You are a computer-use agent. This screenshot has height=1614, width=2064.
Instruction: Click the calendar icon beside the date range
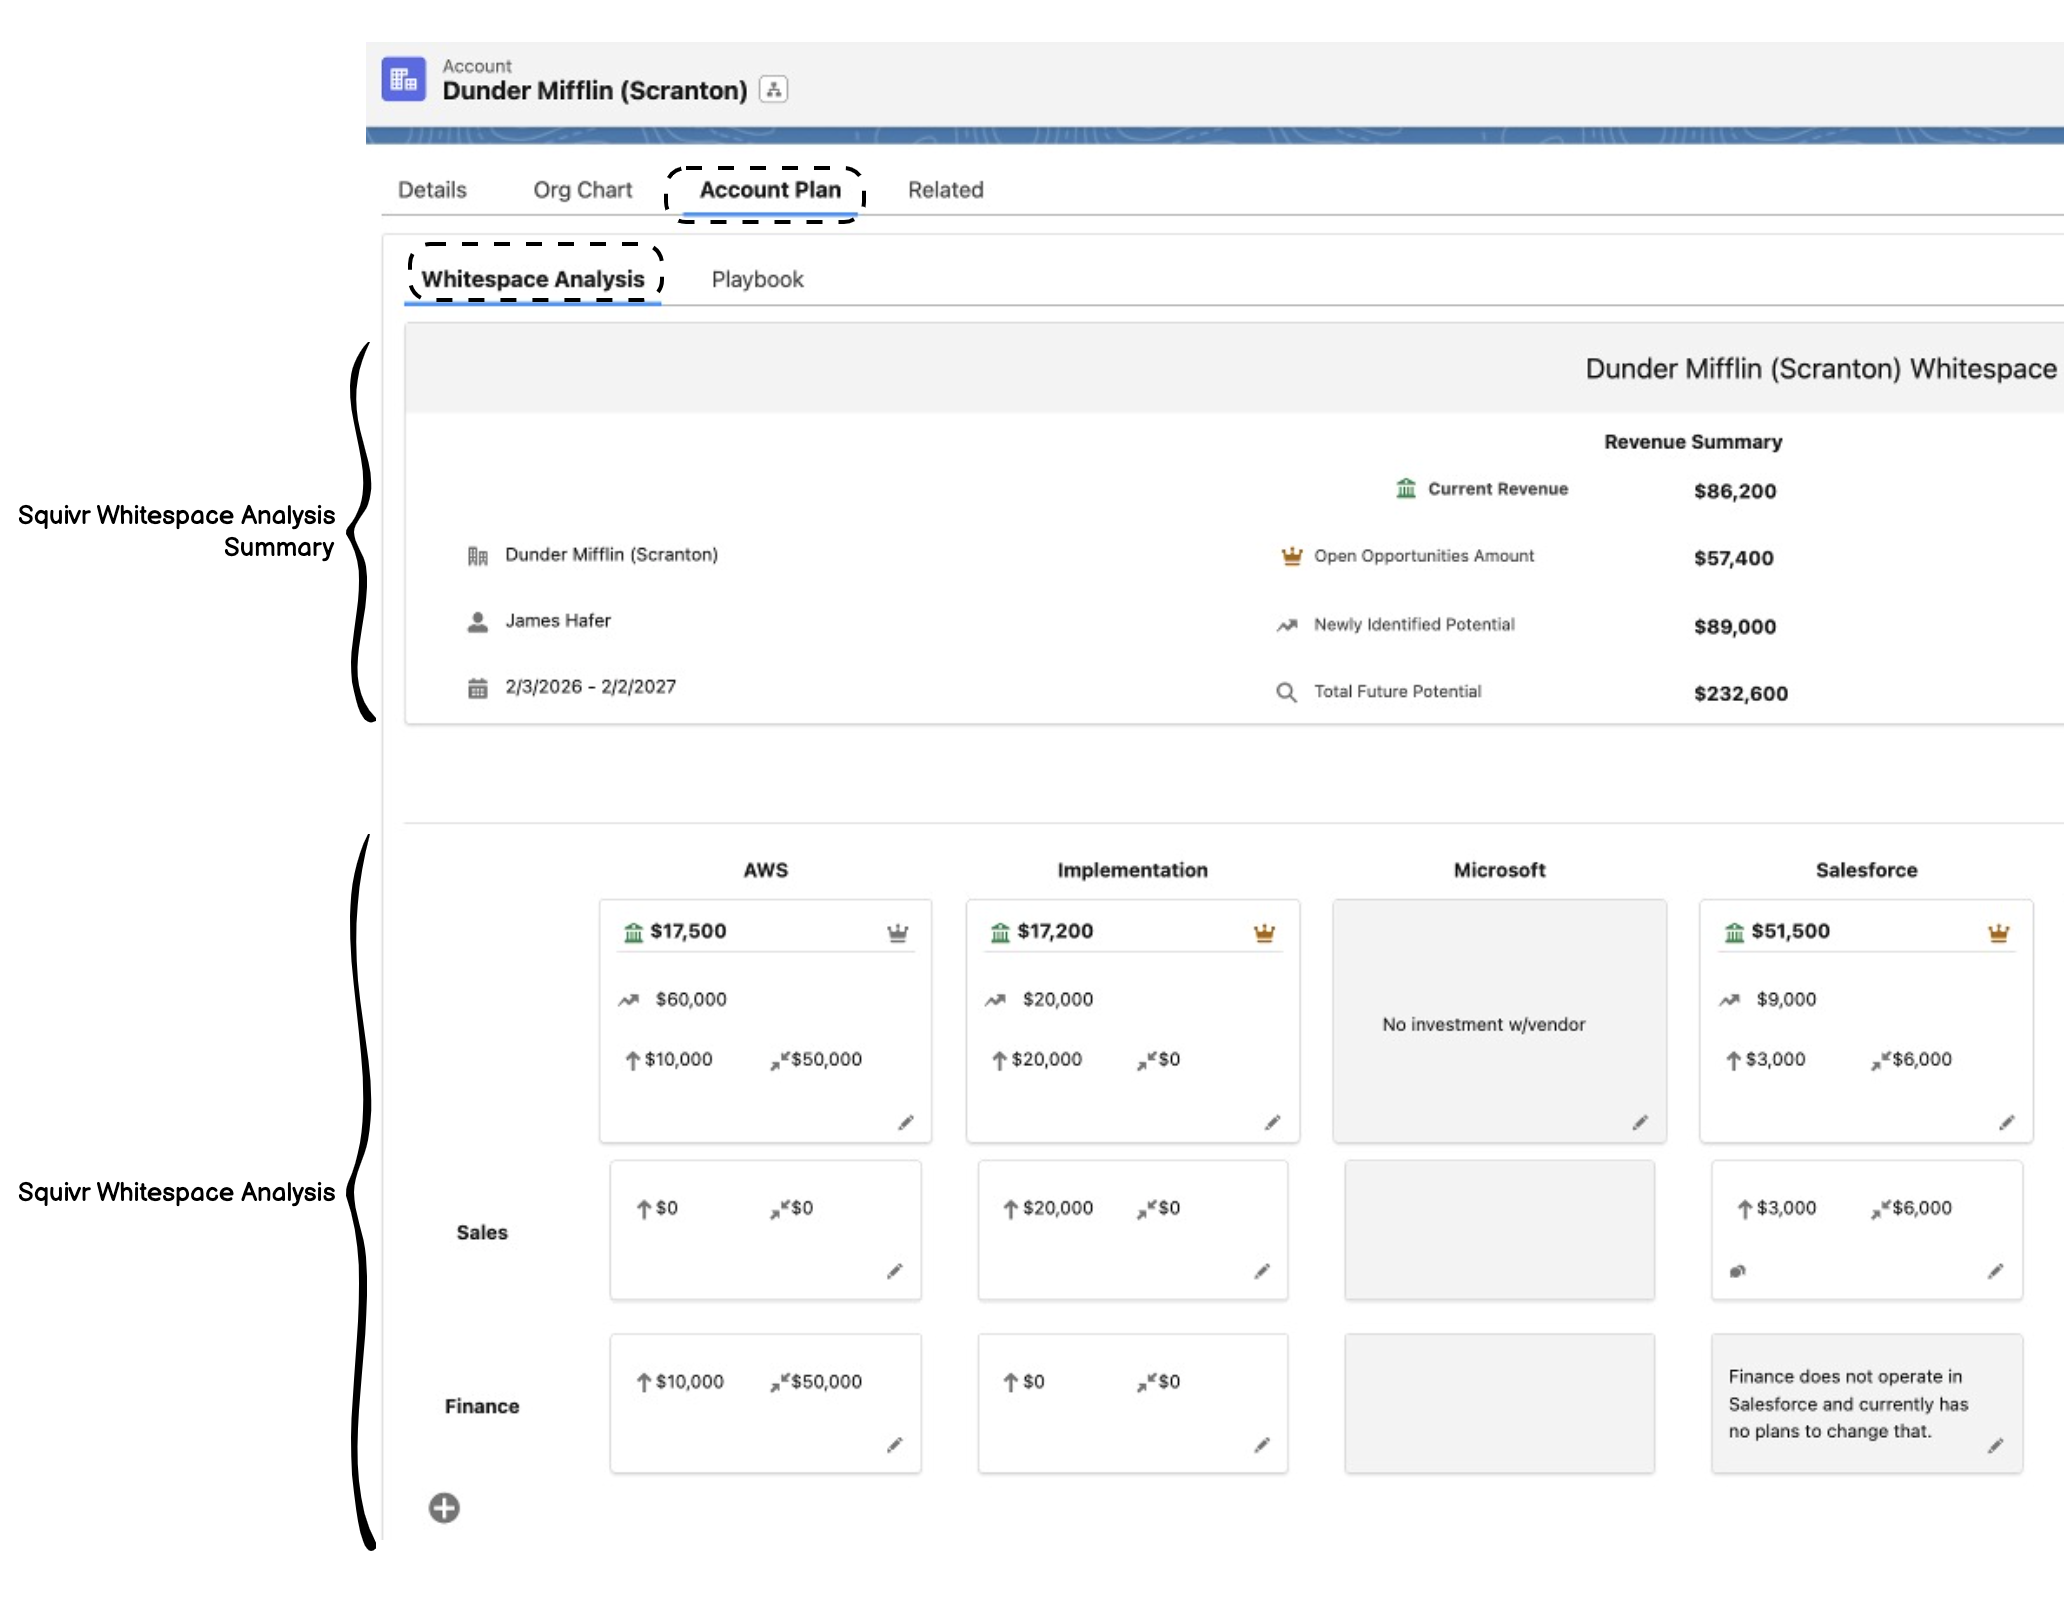[x=478, y=688]
